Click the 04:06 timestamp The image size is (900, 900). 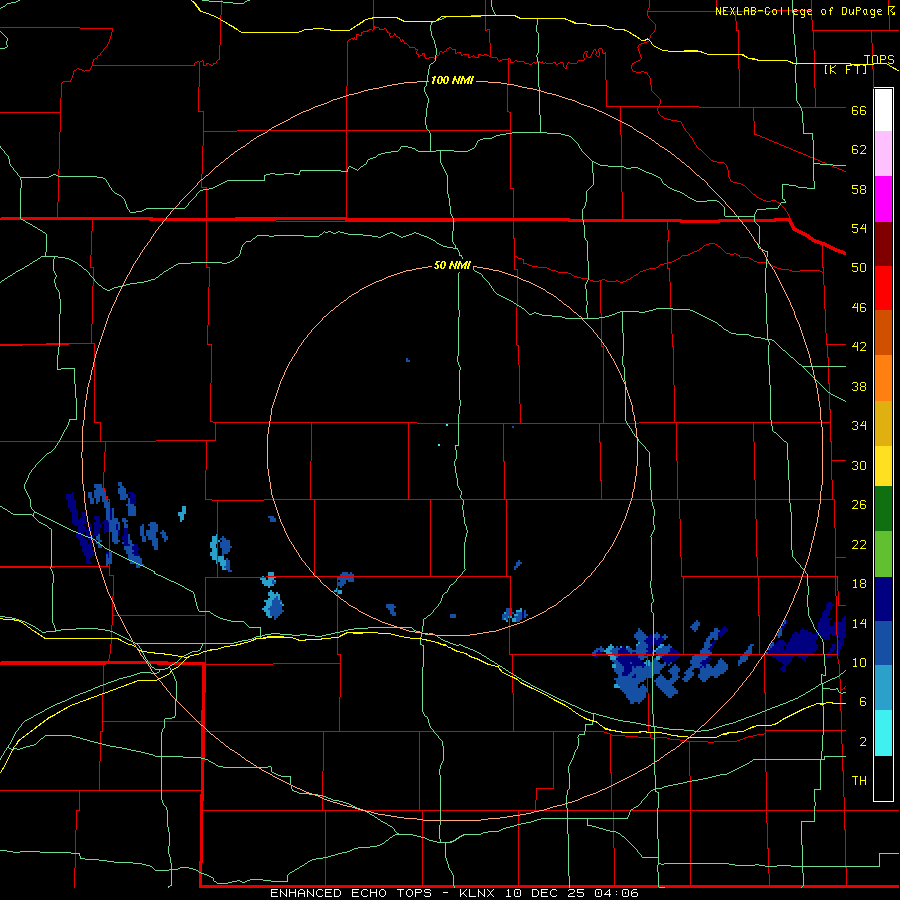click(615, 893)
